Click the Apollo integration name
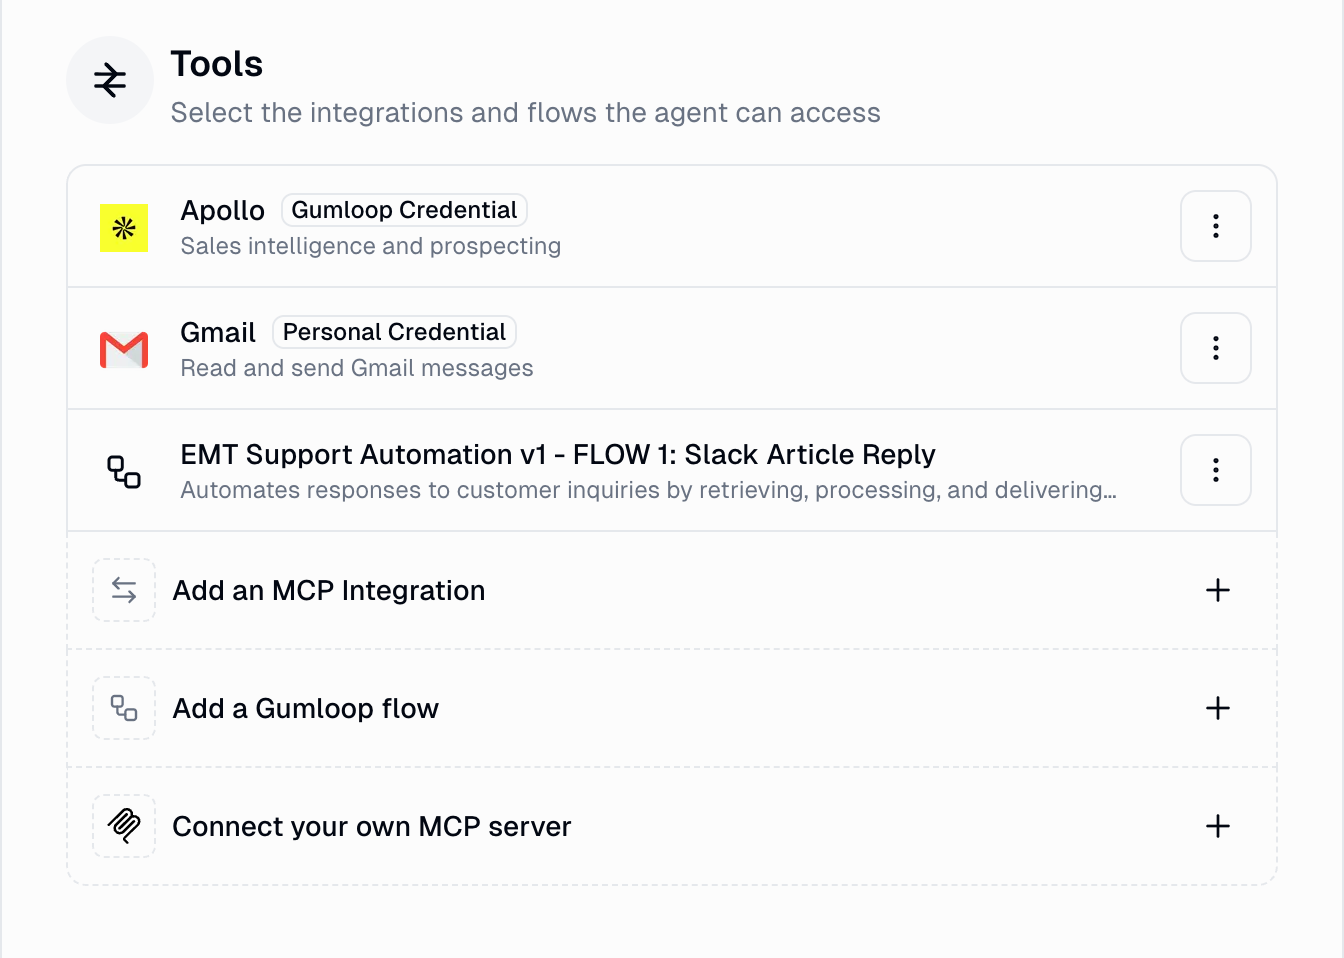The image size is (1344, 958). point(222,211)
